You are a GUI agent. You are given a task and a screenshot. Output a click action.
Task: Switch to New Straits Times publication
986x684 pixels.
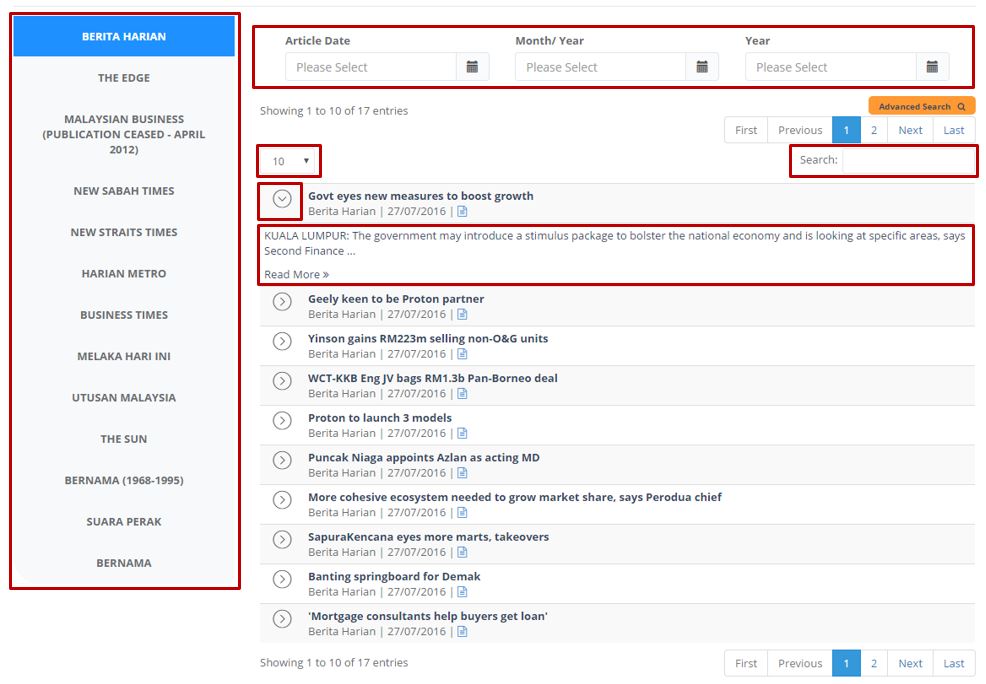(124, 232)
